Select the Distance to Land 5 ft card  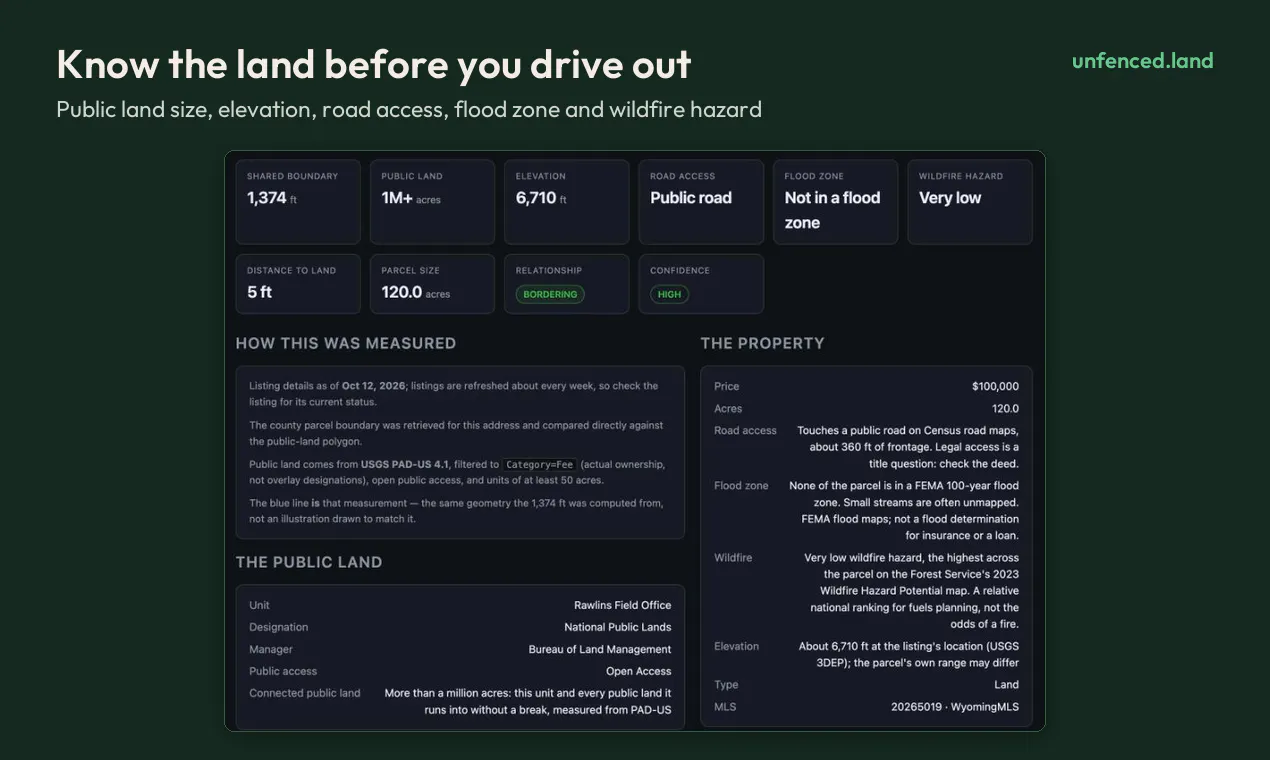(x=298, y=284)
